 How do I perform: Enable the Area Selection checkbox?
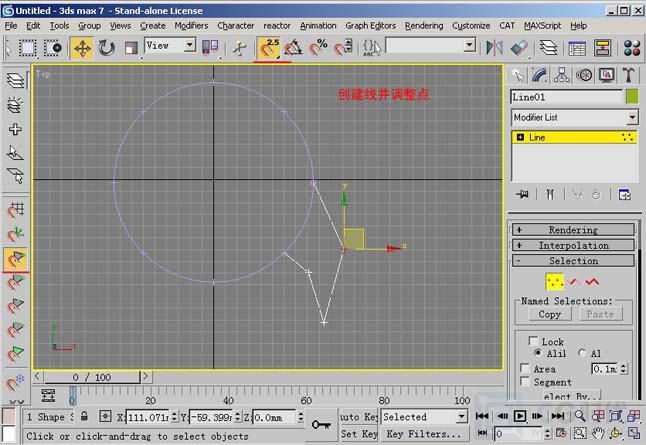point(525,368)
